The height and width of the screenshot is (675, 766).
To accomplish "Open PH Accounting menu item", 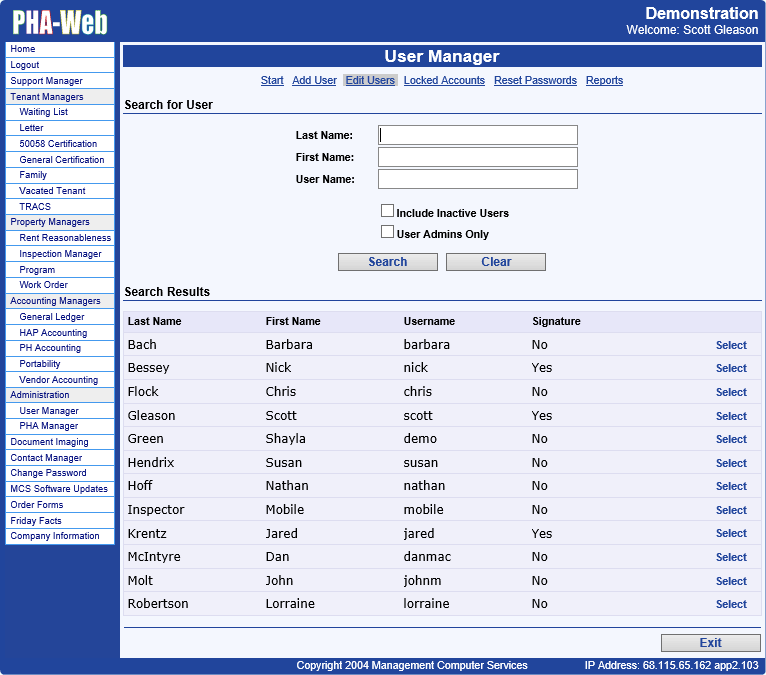I will pyautogui.click(x=60, y=348).
